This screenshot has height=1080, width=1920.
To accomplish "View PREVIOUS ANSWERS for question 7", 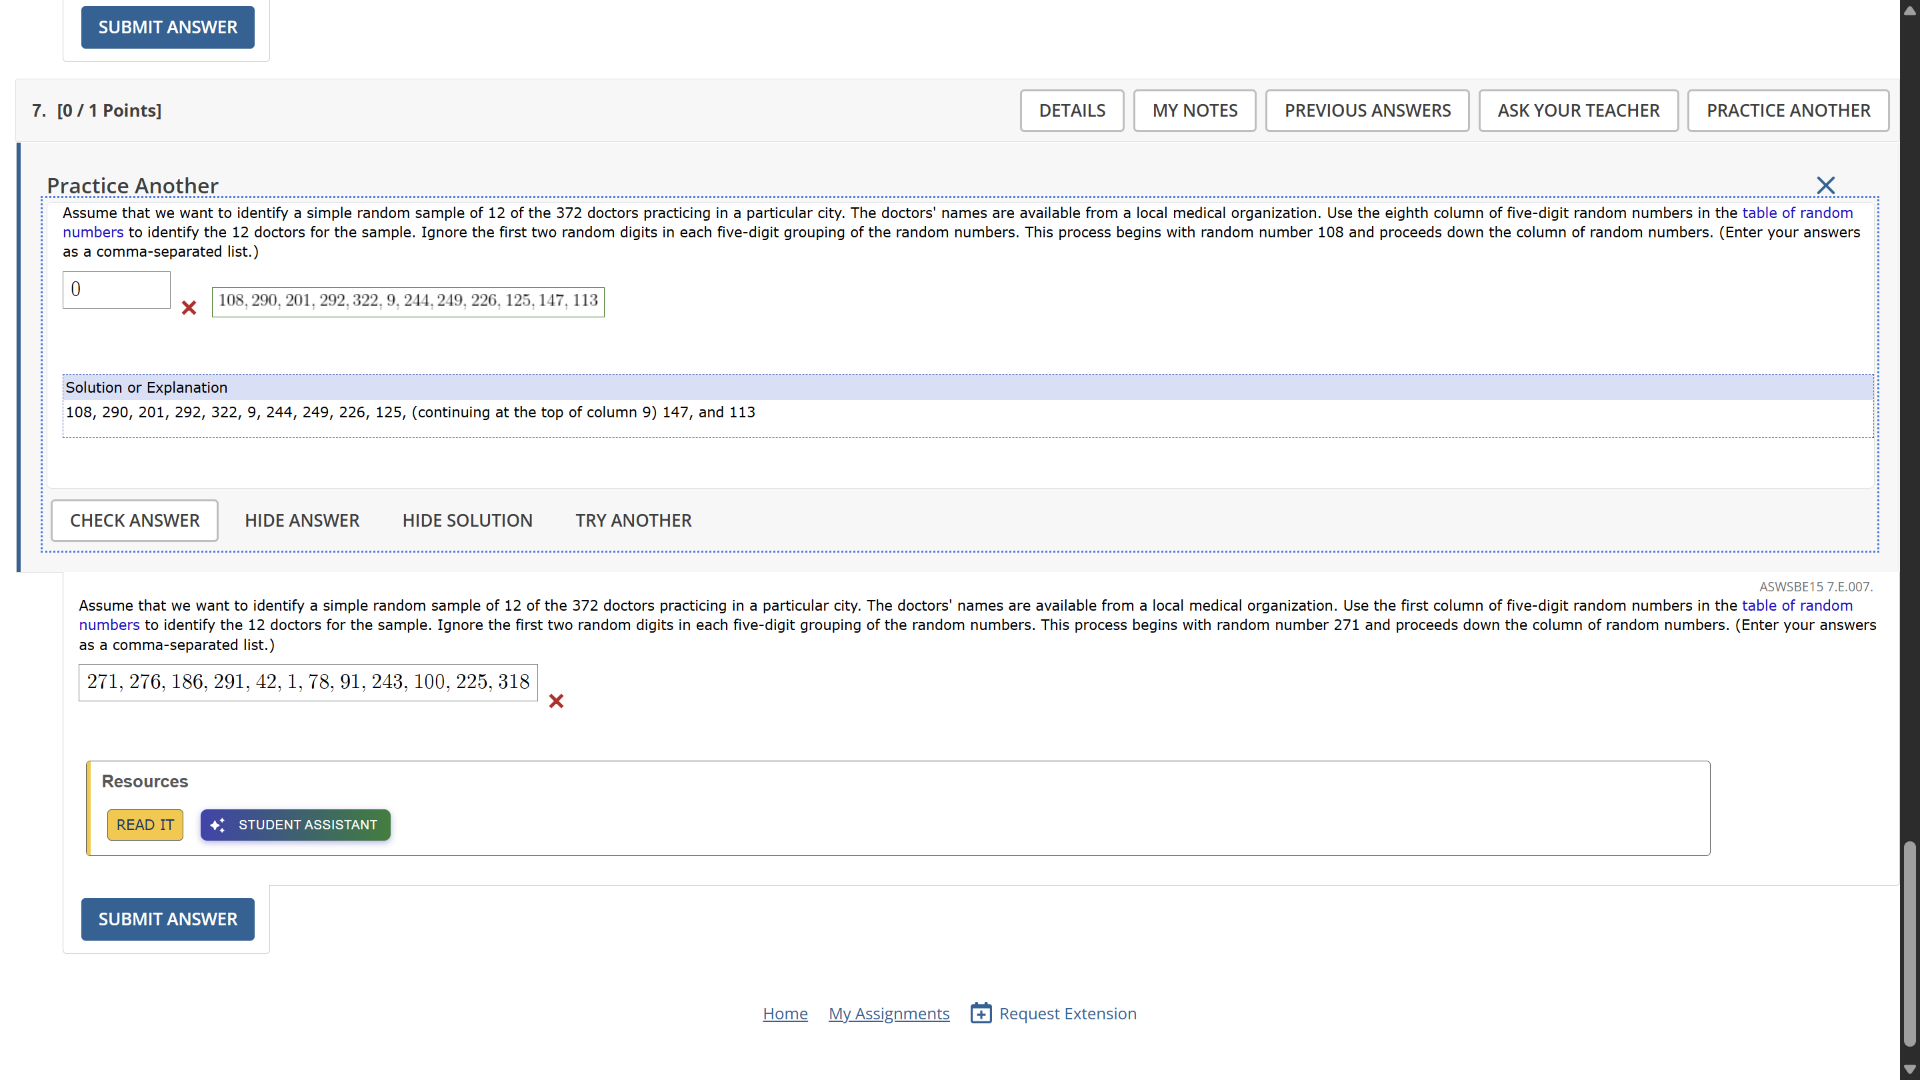I will pos(1367,110).
